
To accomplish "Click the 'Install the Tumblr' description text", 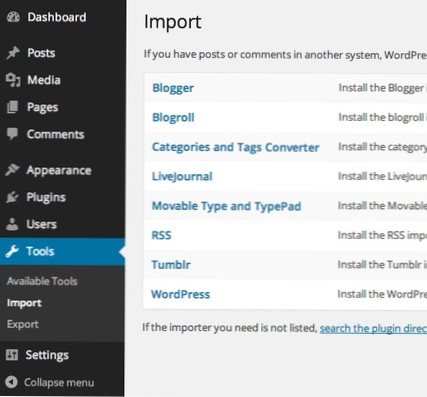I will [x=382, y=265].
